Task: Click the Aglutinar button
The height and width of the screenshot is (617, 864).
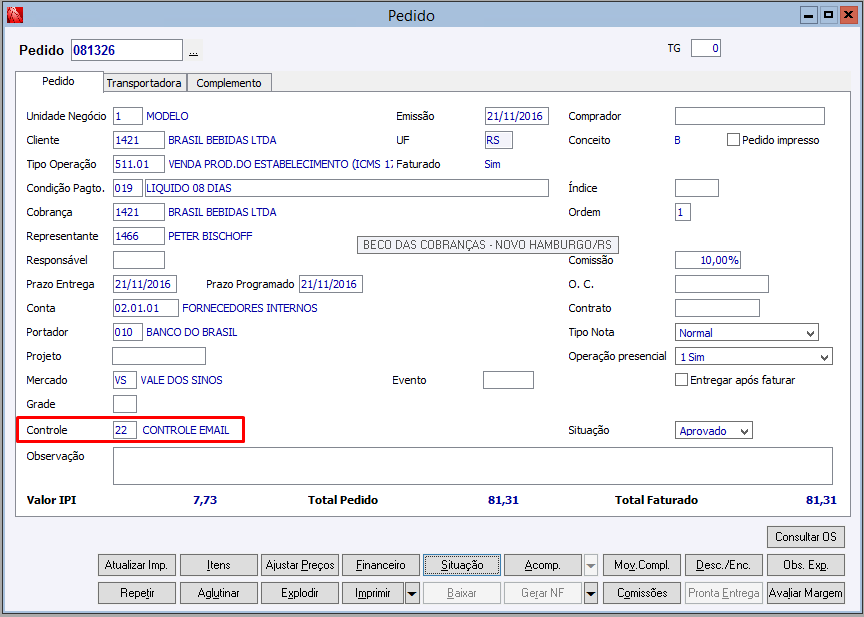Action: pyautogui.click(x=219, y=593)
